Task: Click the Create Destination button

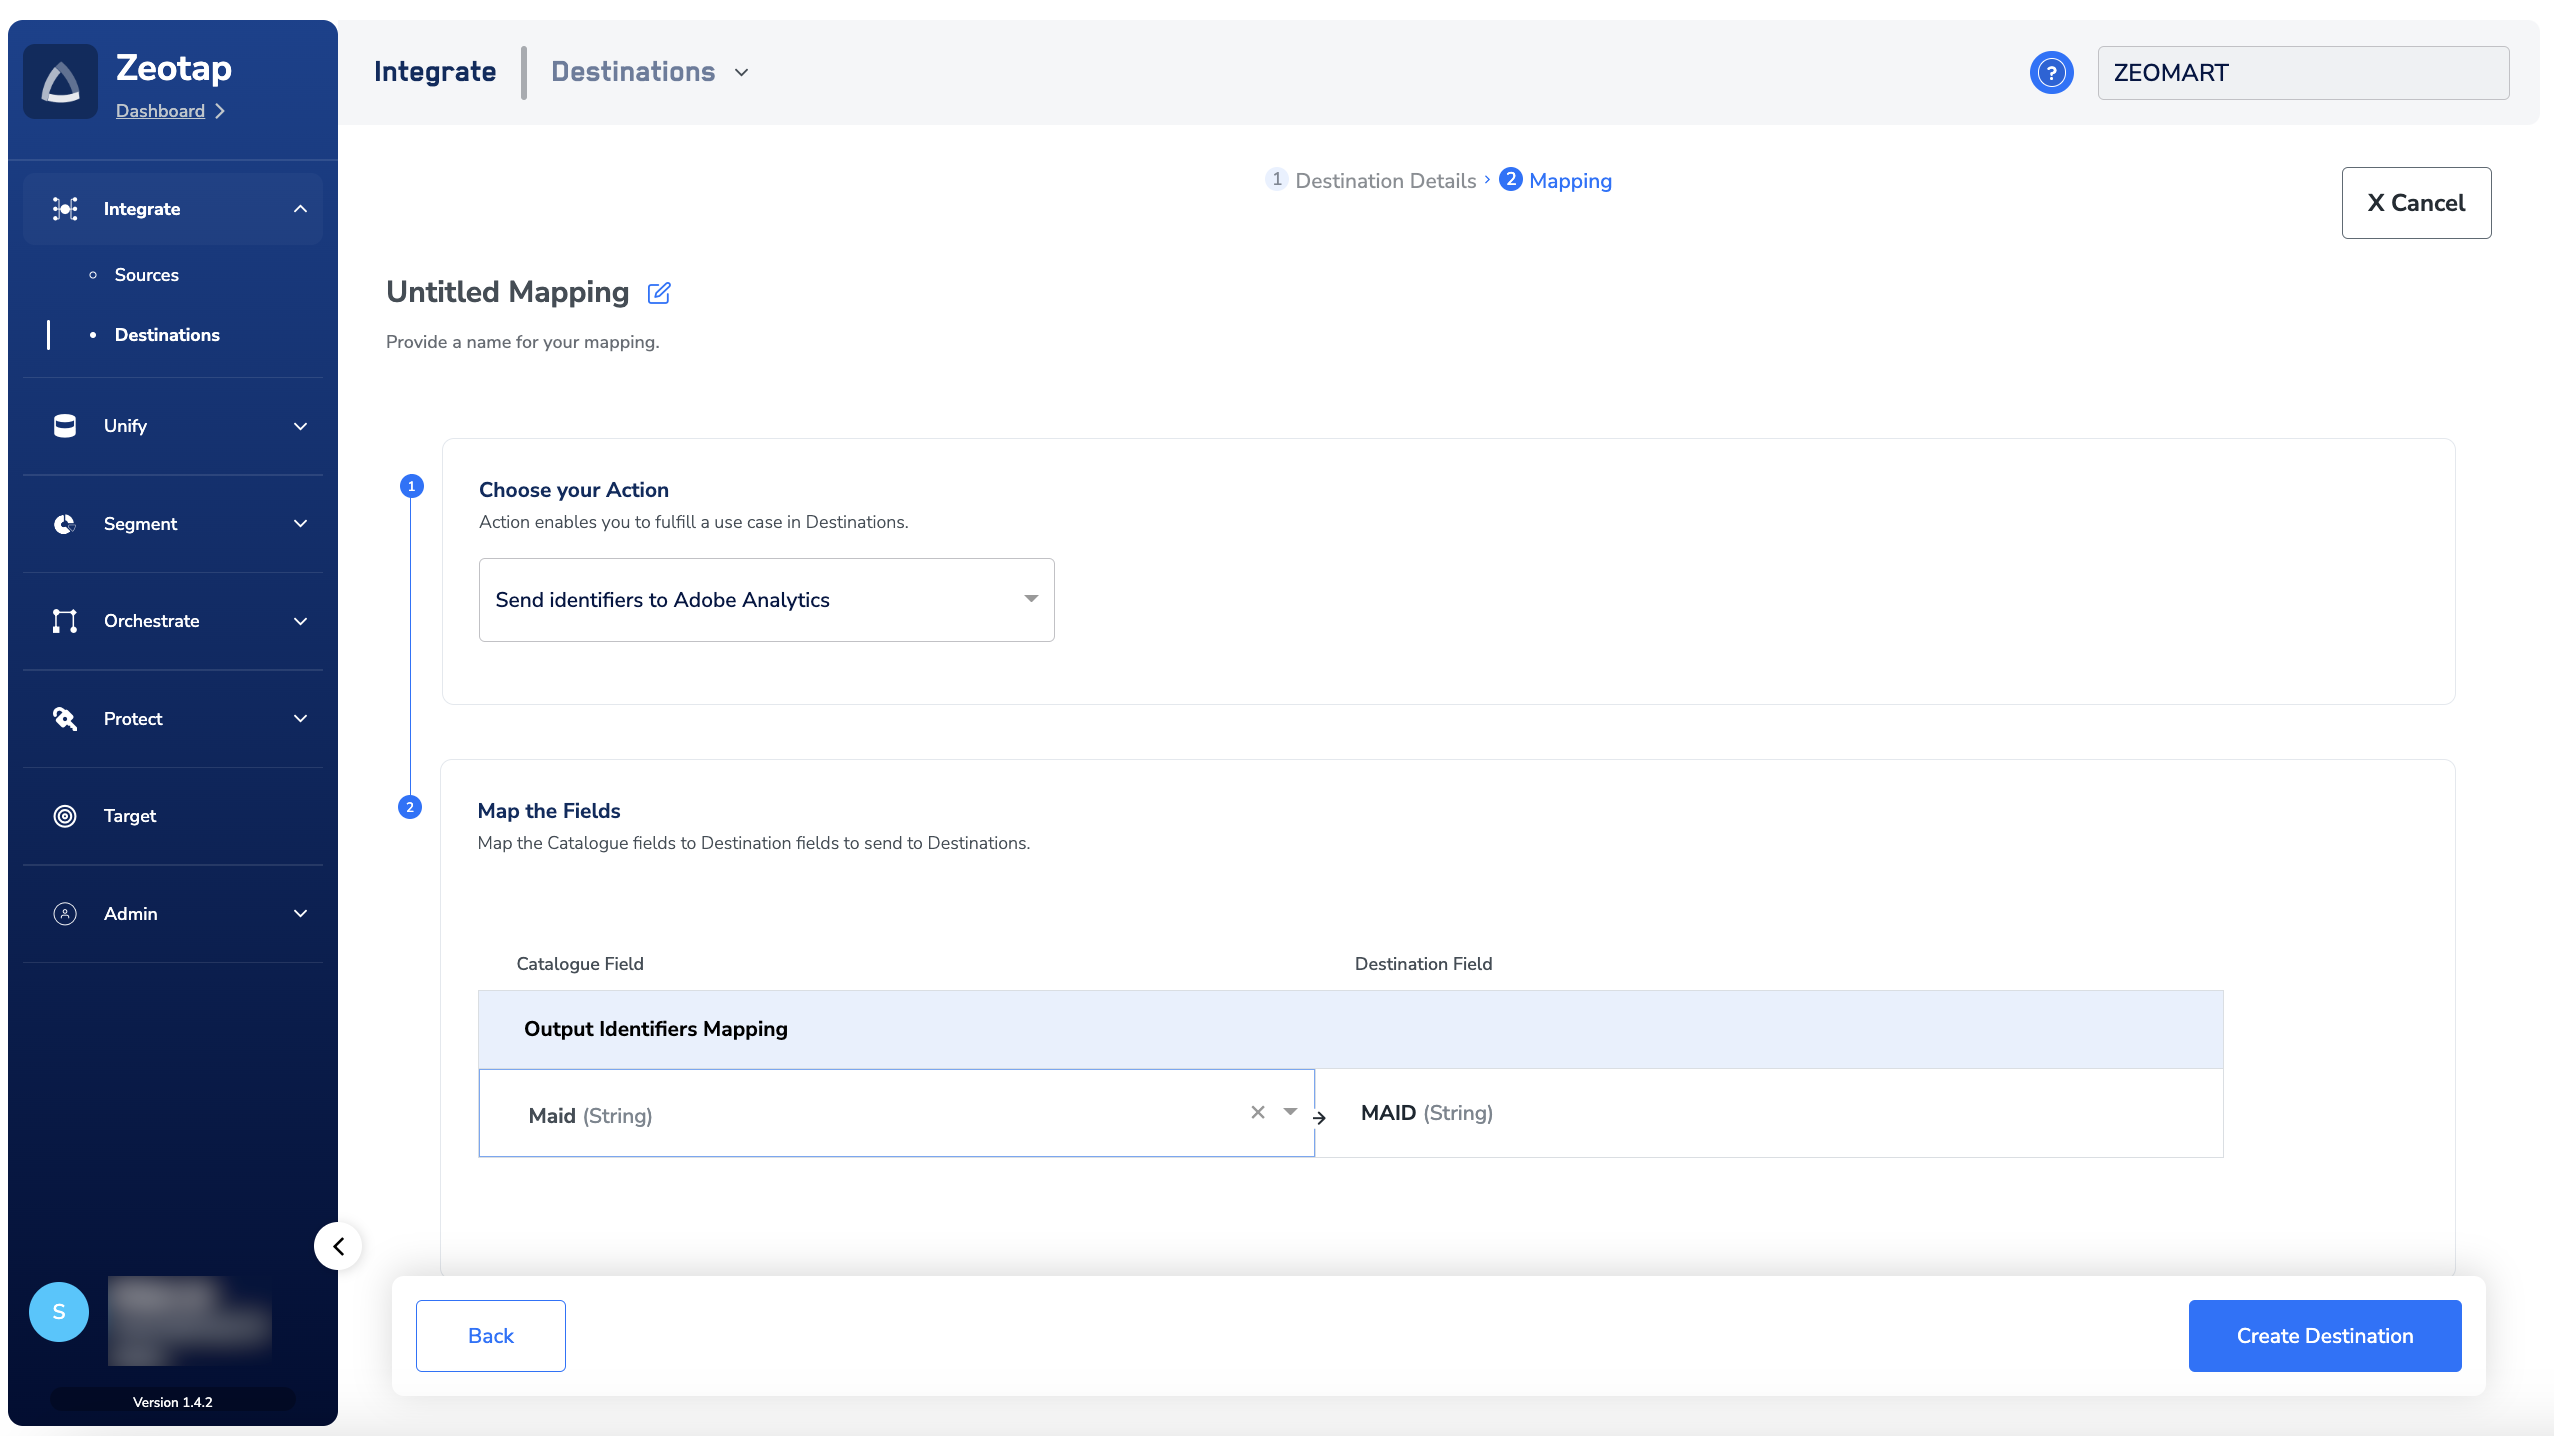Action: coord(2324,1336)
